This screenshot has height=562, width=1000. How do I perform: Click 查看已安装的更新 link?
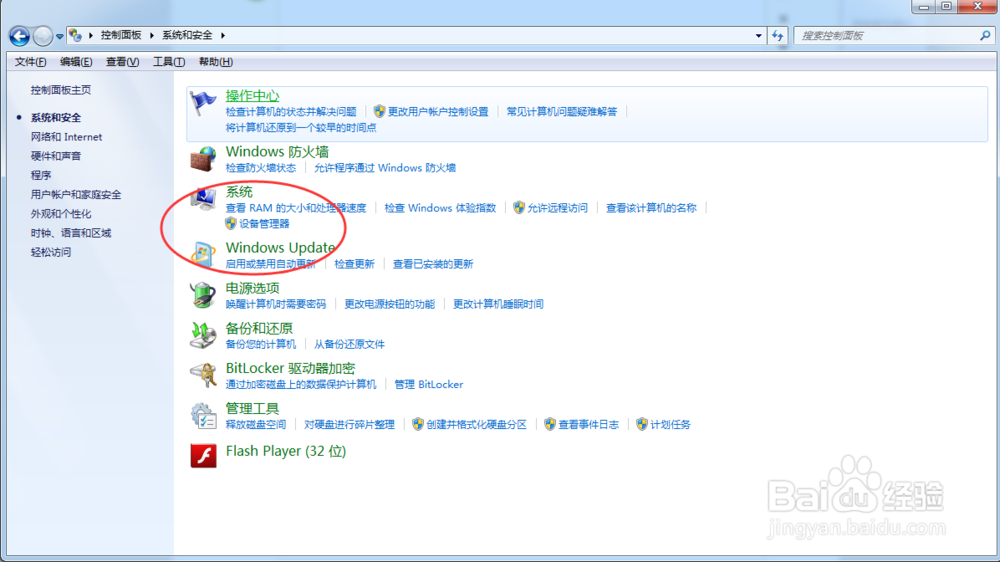click(433, 264)
